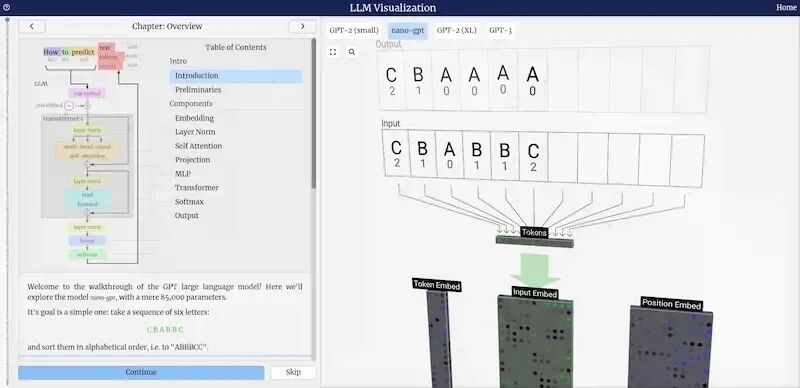Click the Chapter: Overview heading

pyautogui.click(x=167, y=26)
